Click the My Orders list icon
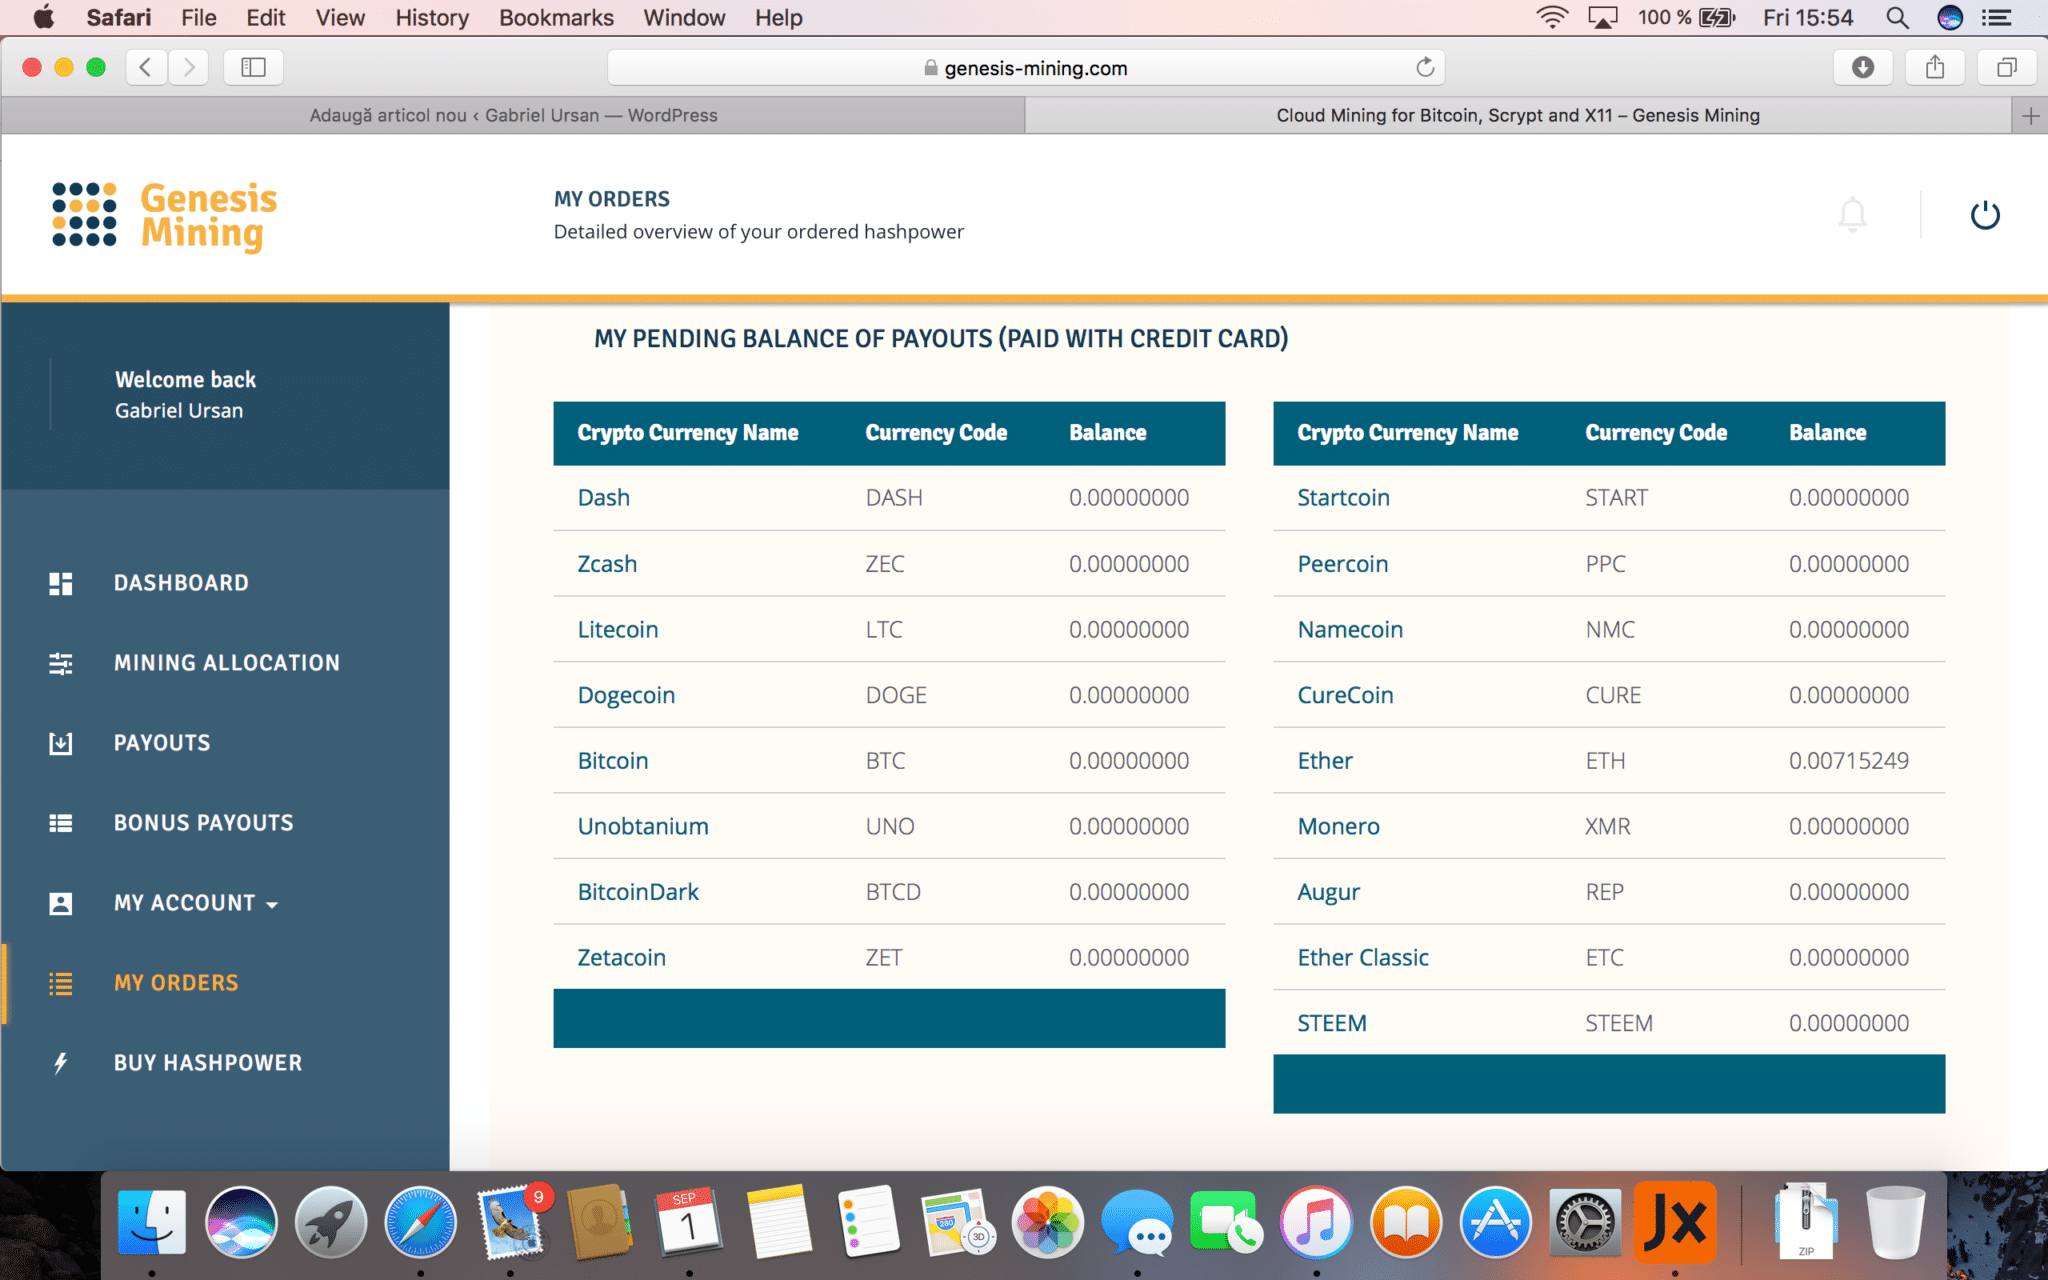Screen dimensions: 2048x1280 pyautogui.click(x=61, y=983)
